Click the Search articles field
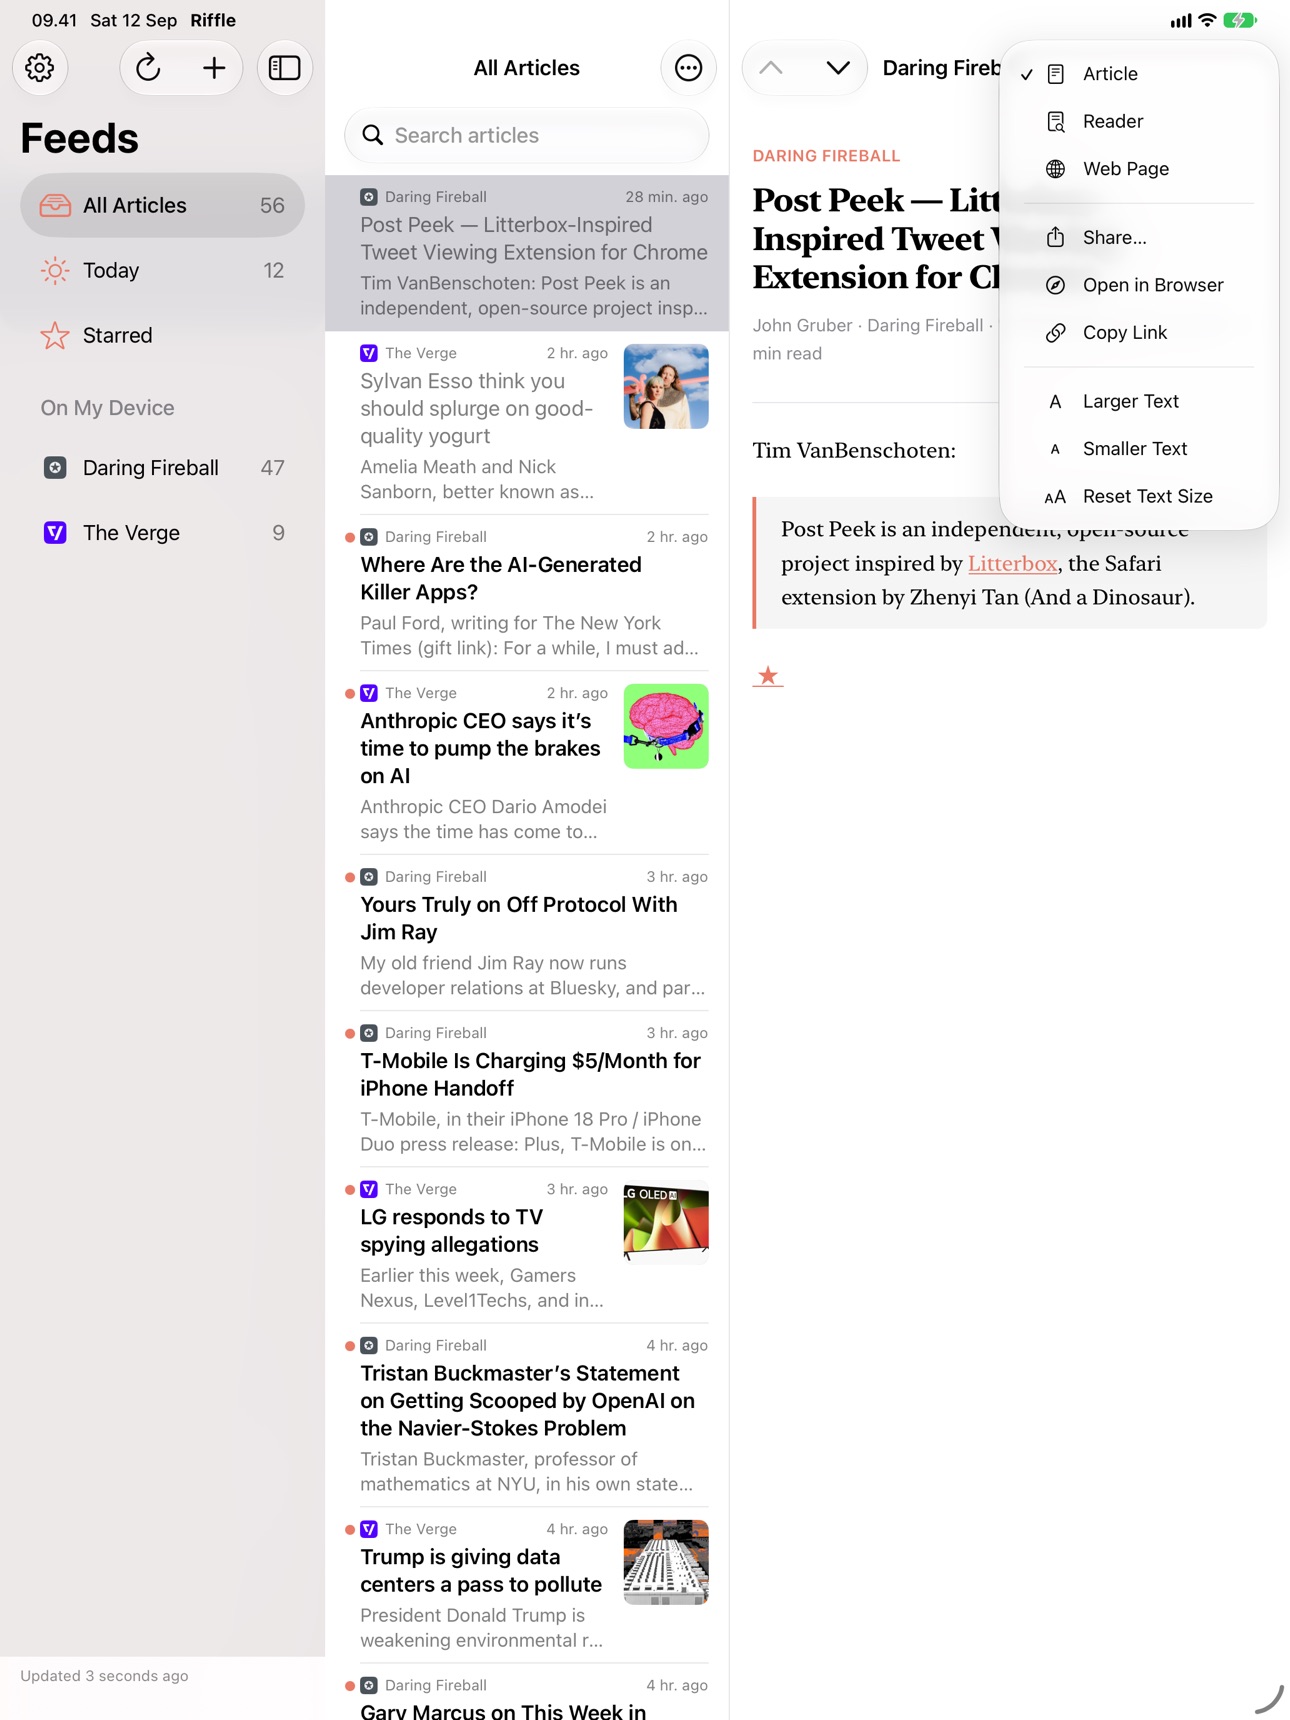Viewport: 1290px width, 1720px height. pyautogui.click(x=527, y=135)
